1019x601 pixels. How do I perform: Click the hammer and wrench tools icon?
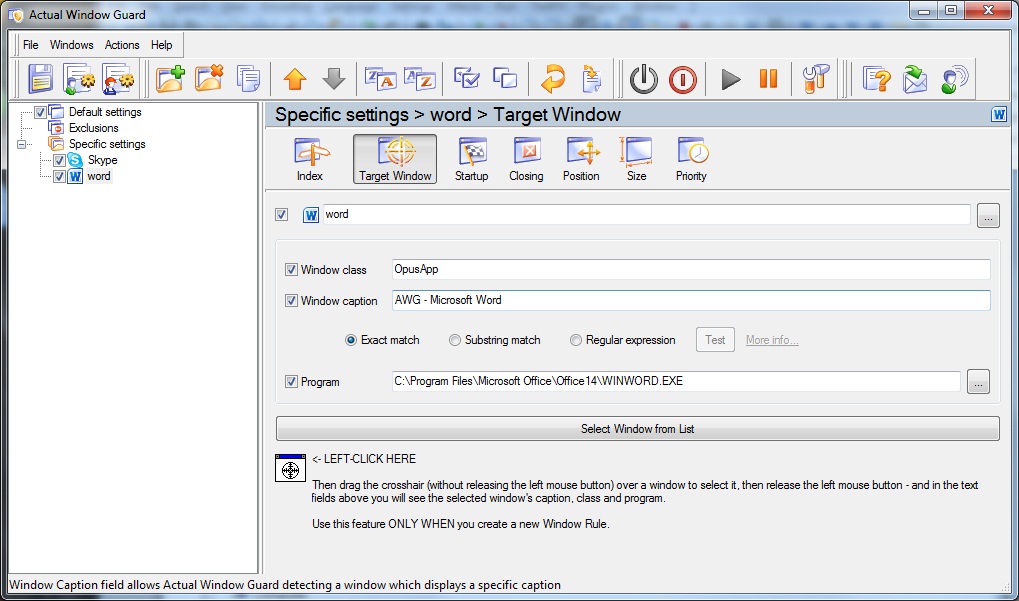(816, 79)
